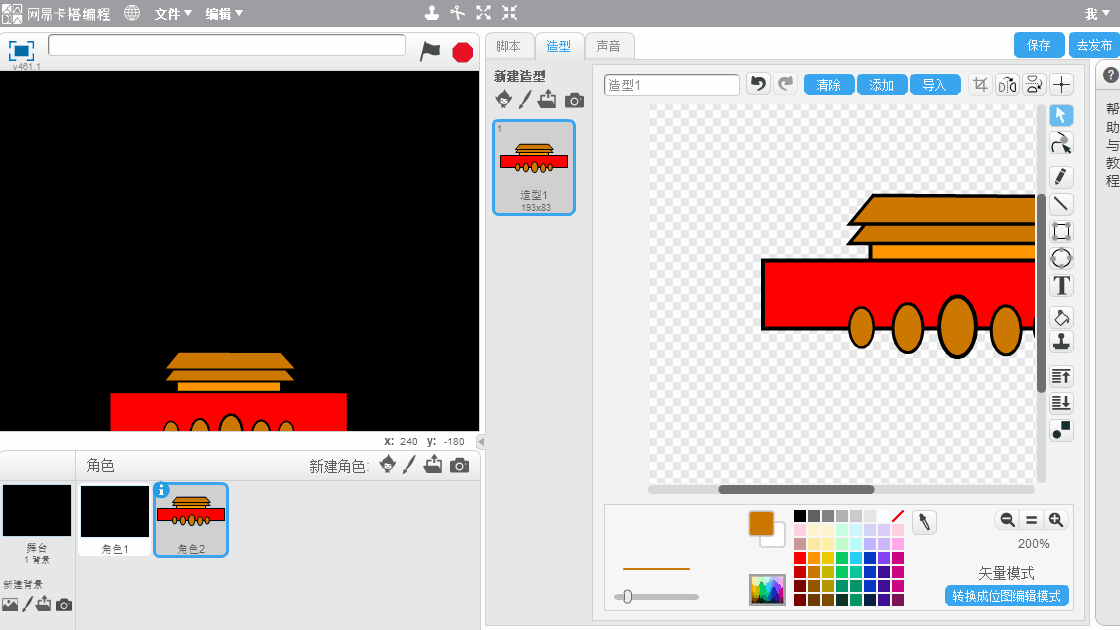Undo the last drawing action
This screenshot has height=630, width=1120.
759,84
